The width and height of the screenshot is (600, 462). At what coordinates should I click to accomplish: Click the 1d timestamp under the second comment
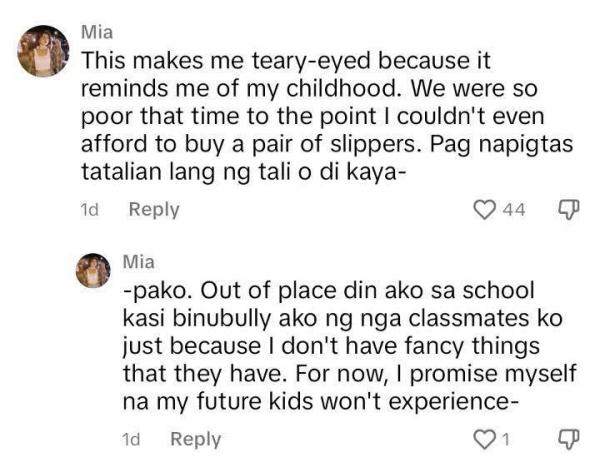[x=131, y=438]
